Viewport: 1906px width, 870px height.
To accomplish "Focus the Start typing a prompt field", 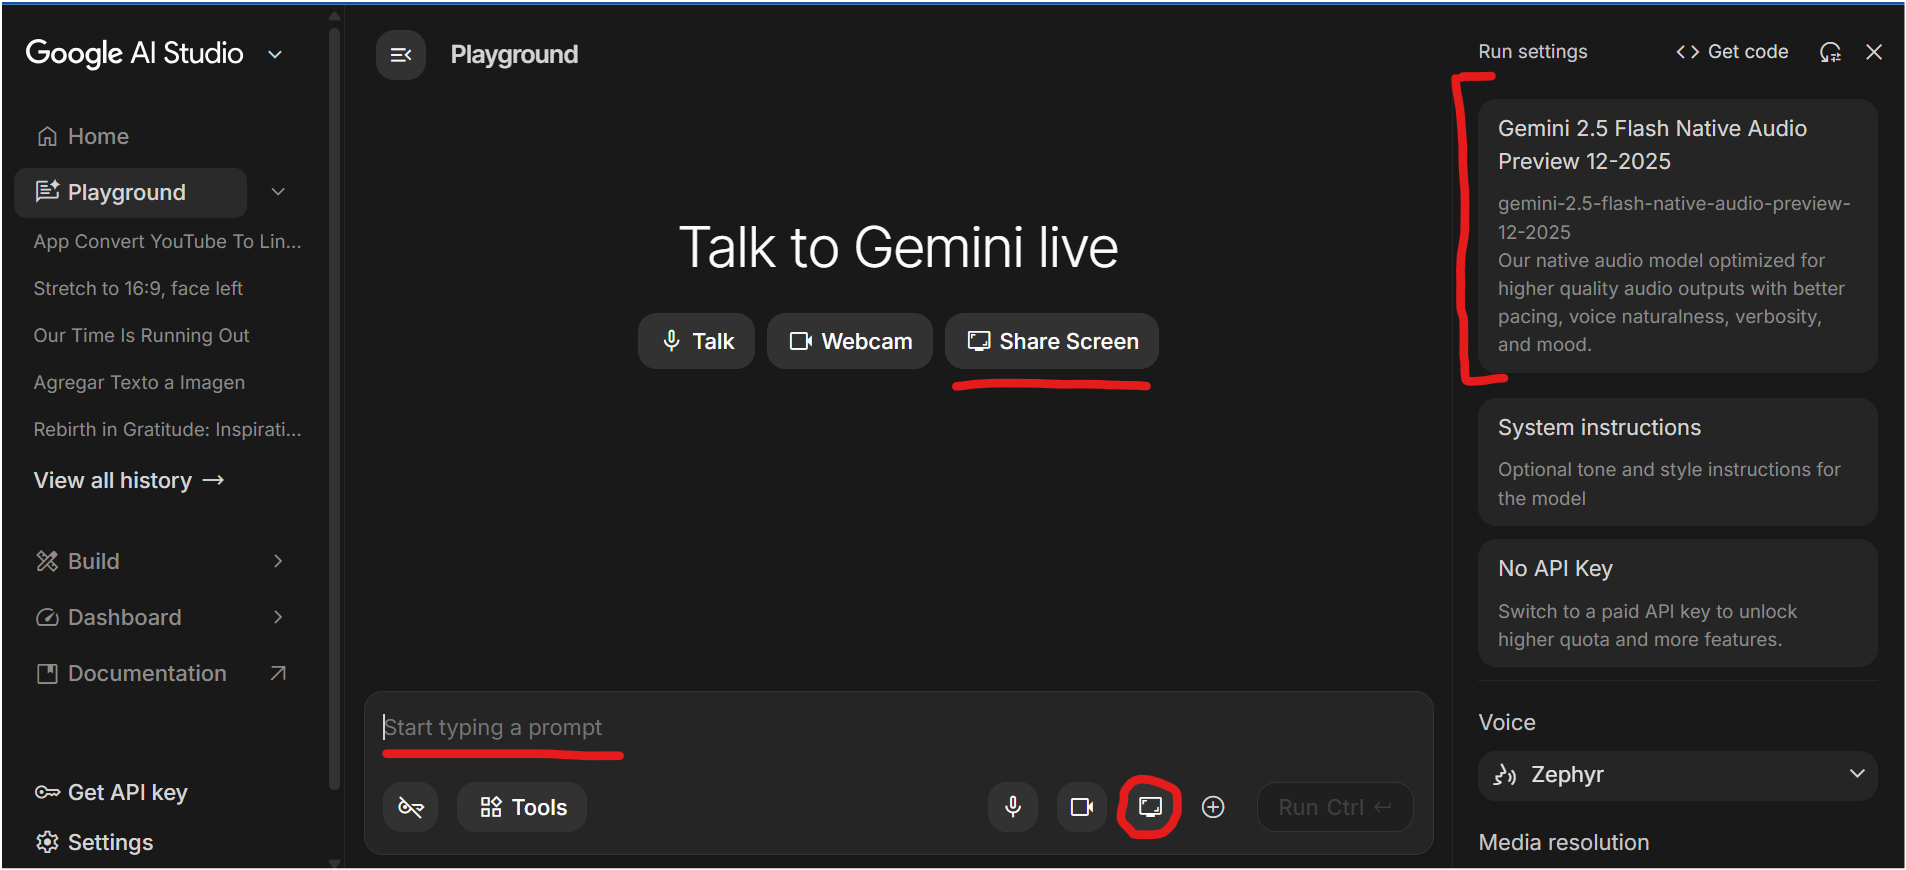I will tap(900, 727).
